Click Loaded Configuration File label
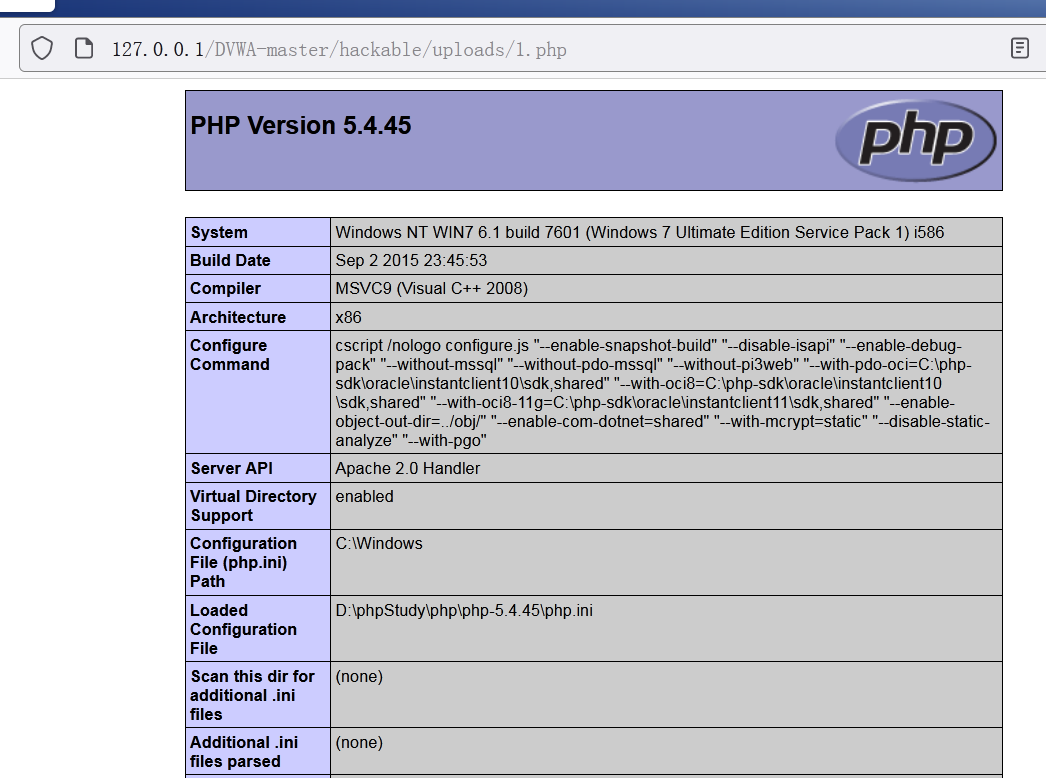 (x=243, y=629)
